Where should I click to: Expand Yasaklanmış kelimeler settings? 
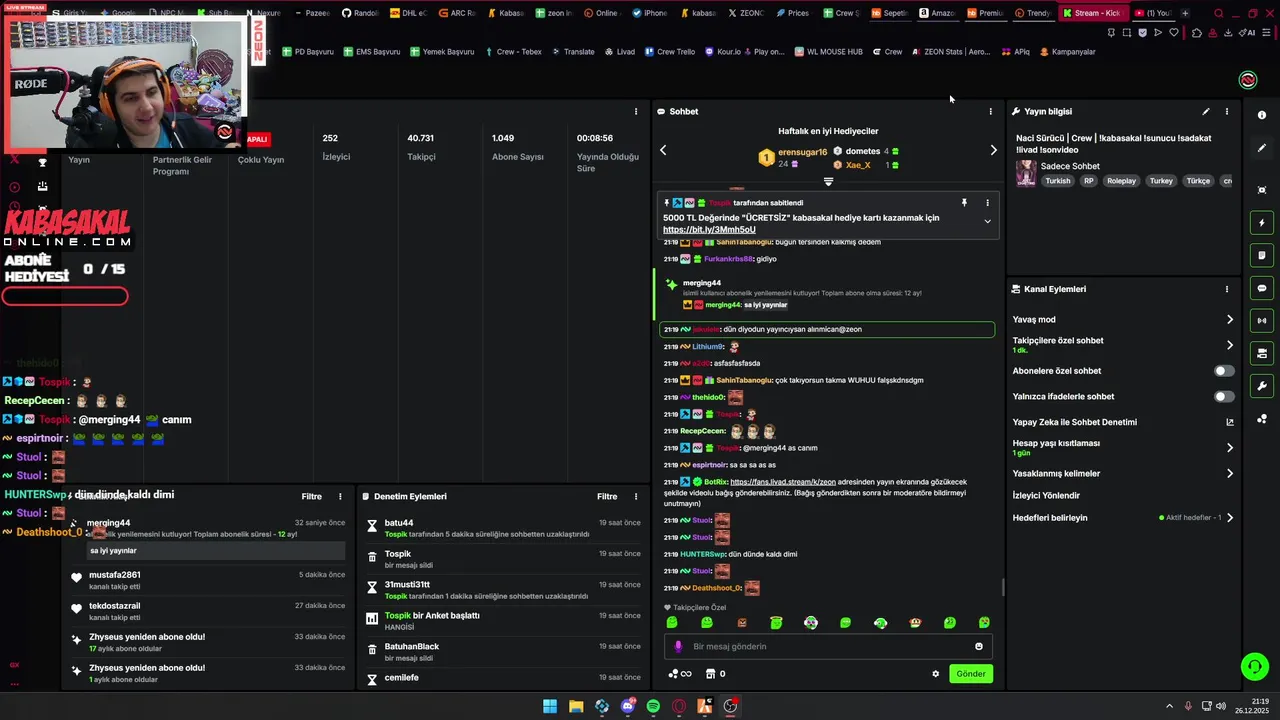[1229, 474]
